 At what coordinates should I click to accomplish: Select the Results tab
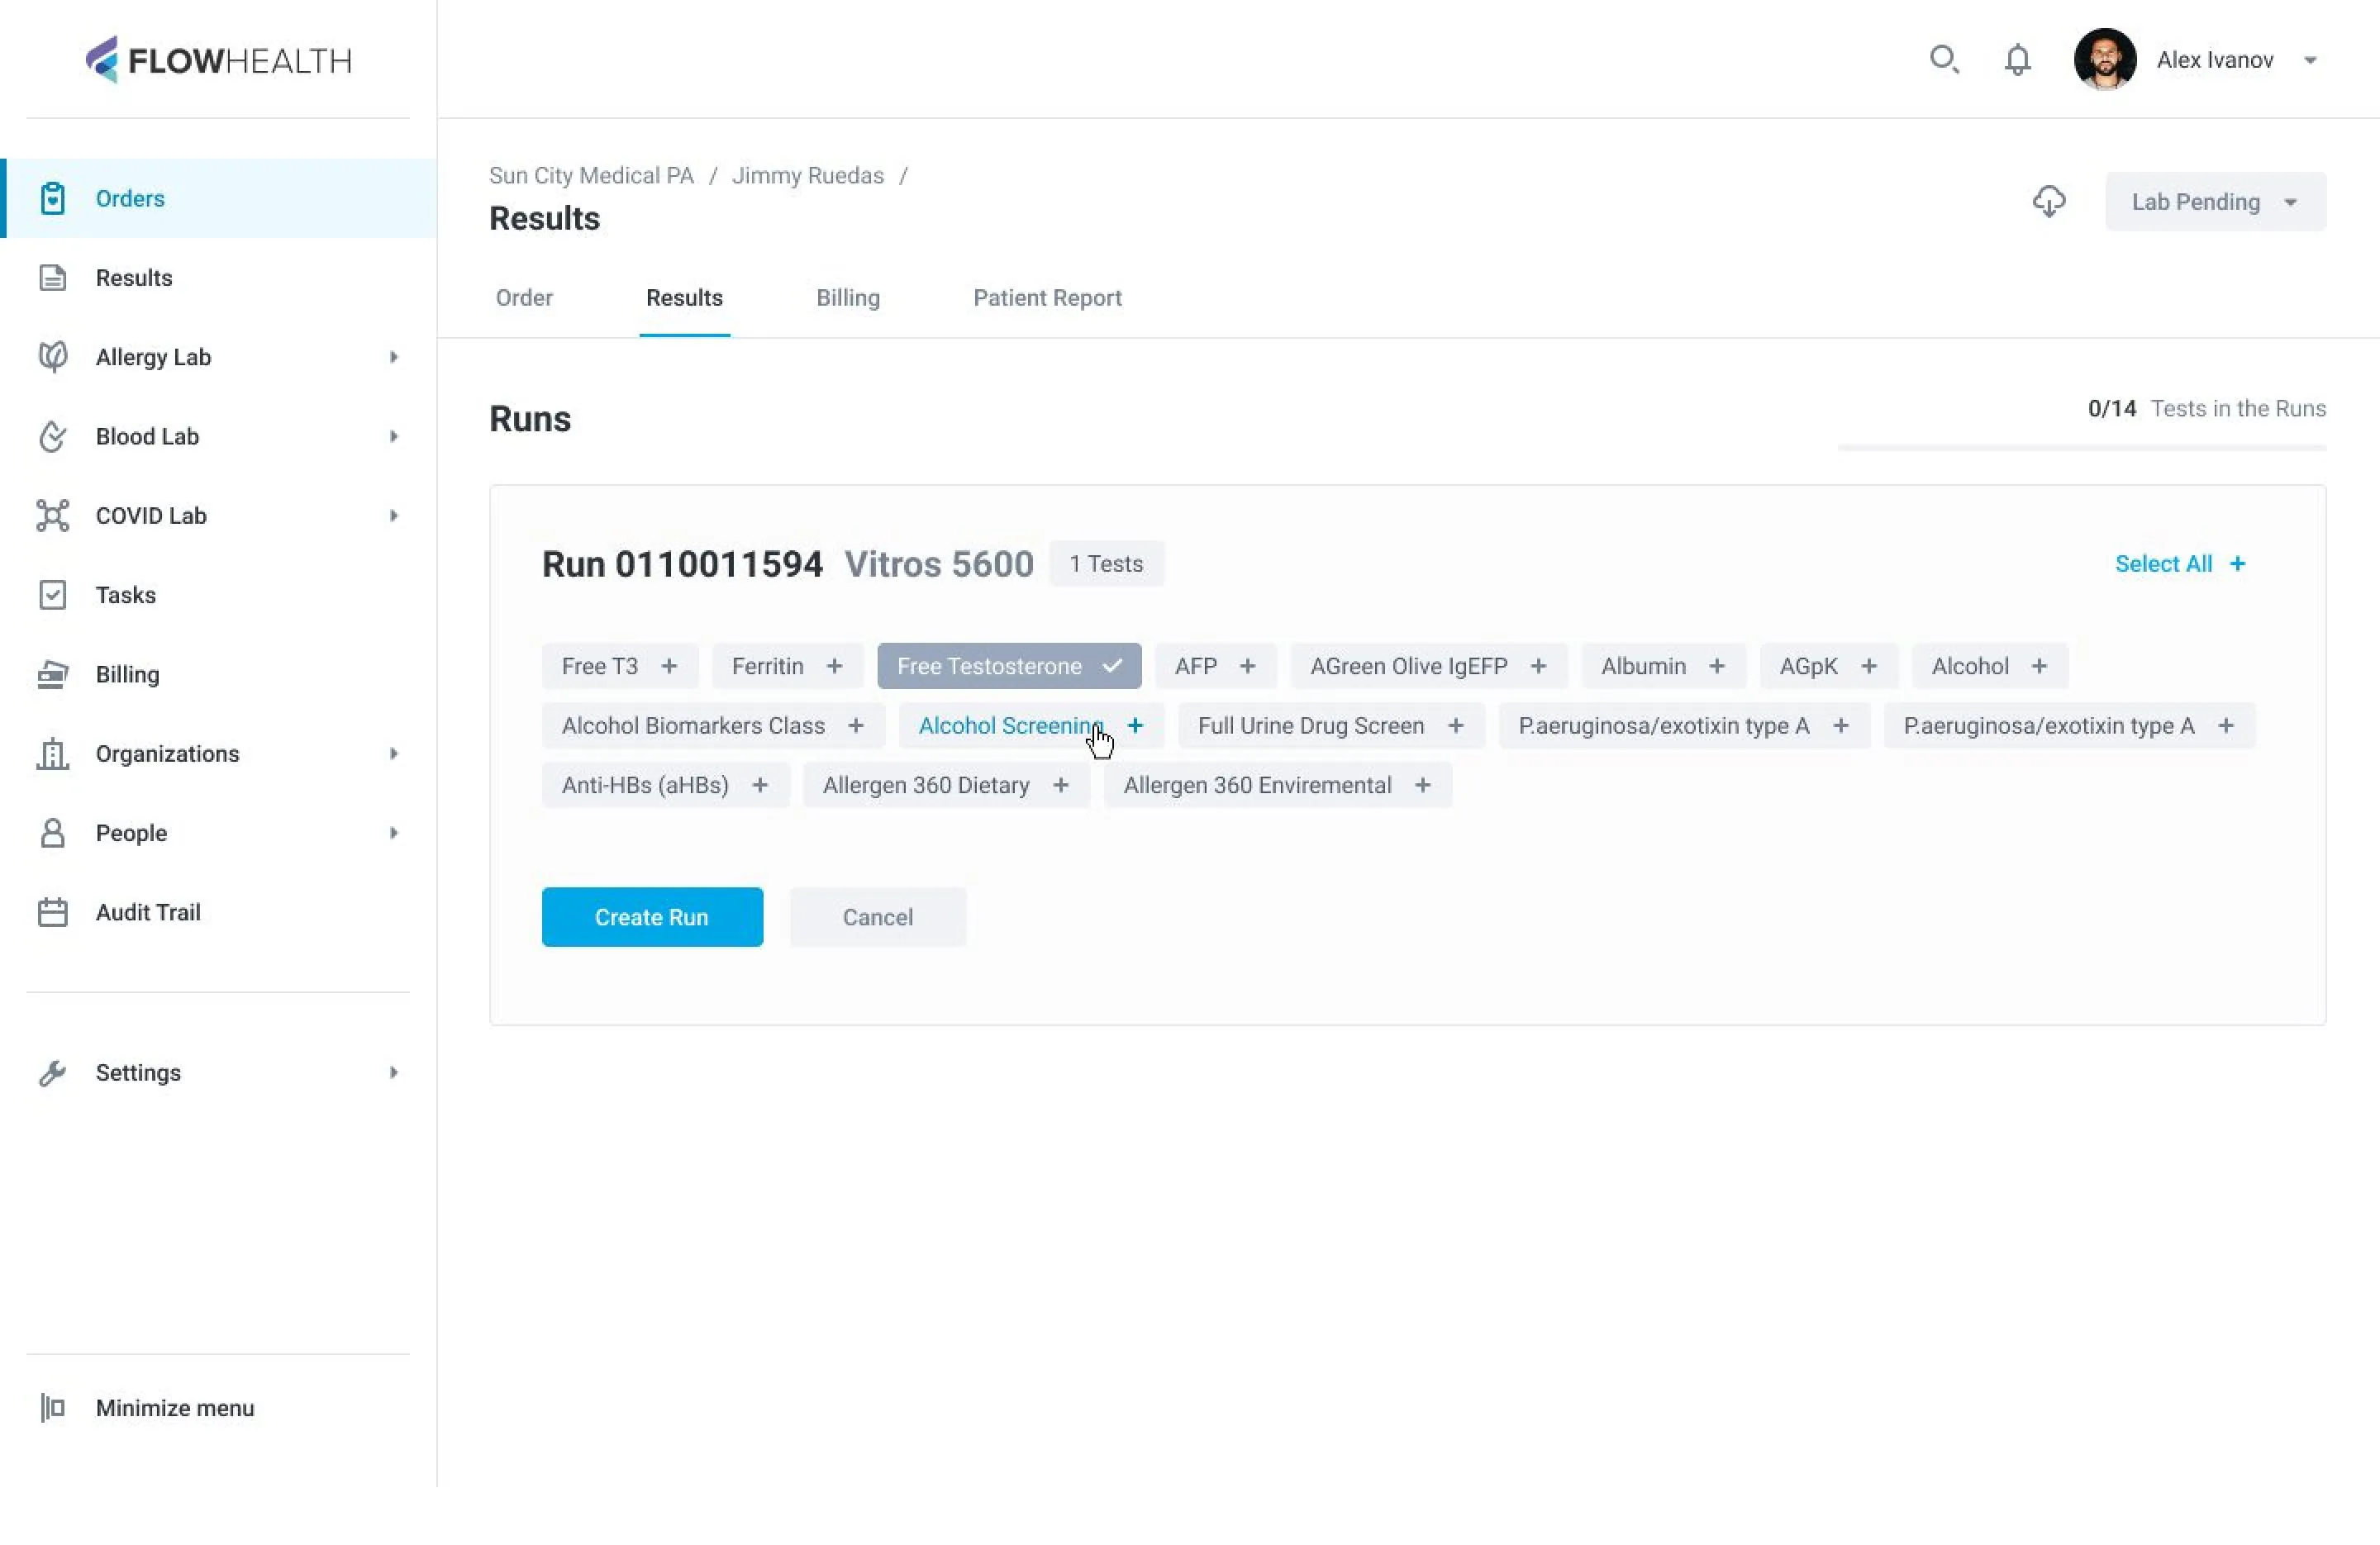click(684, 298)
